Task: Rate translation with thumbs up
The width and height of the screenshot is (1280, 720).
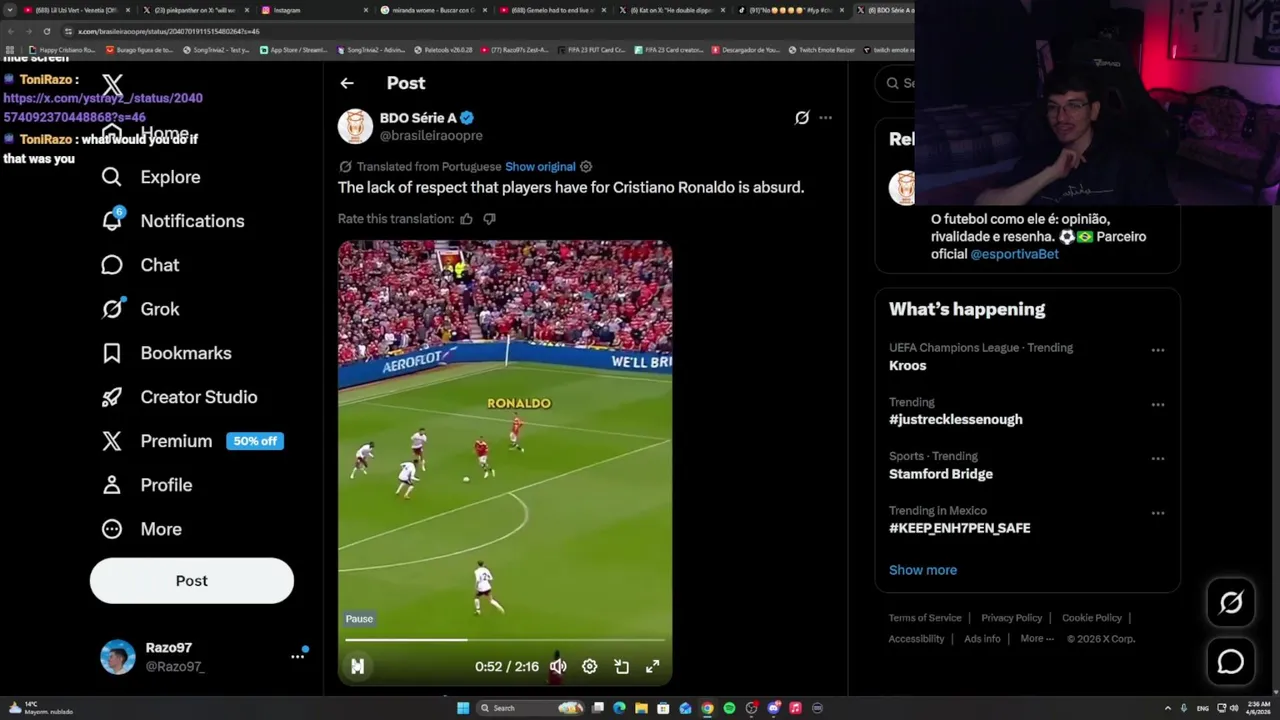Action: tap(466, 219)
